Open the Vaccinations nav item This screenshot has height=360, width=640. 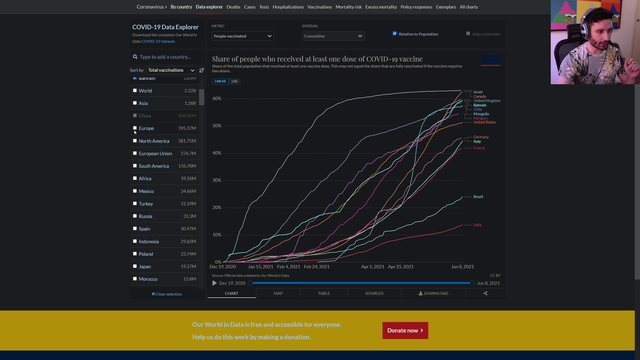[320, 7]
